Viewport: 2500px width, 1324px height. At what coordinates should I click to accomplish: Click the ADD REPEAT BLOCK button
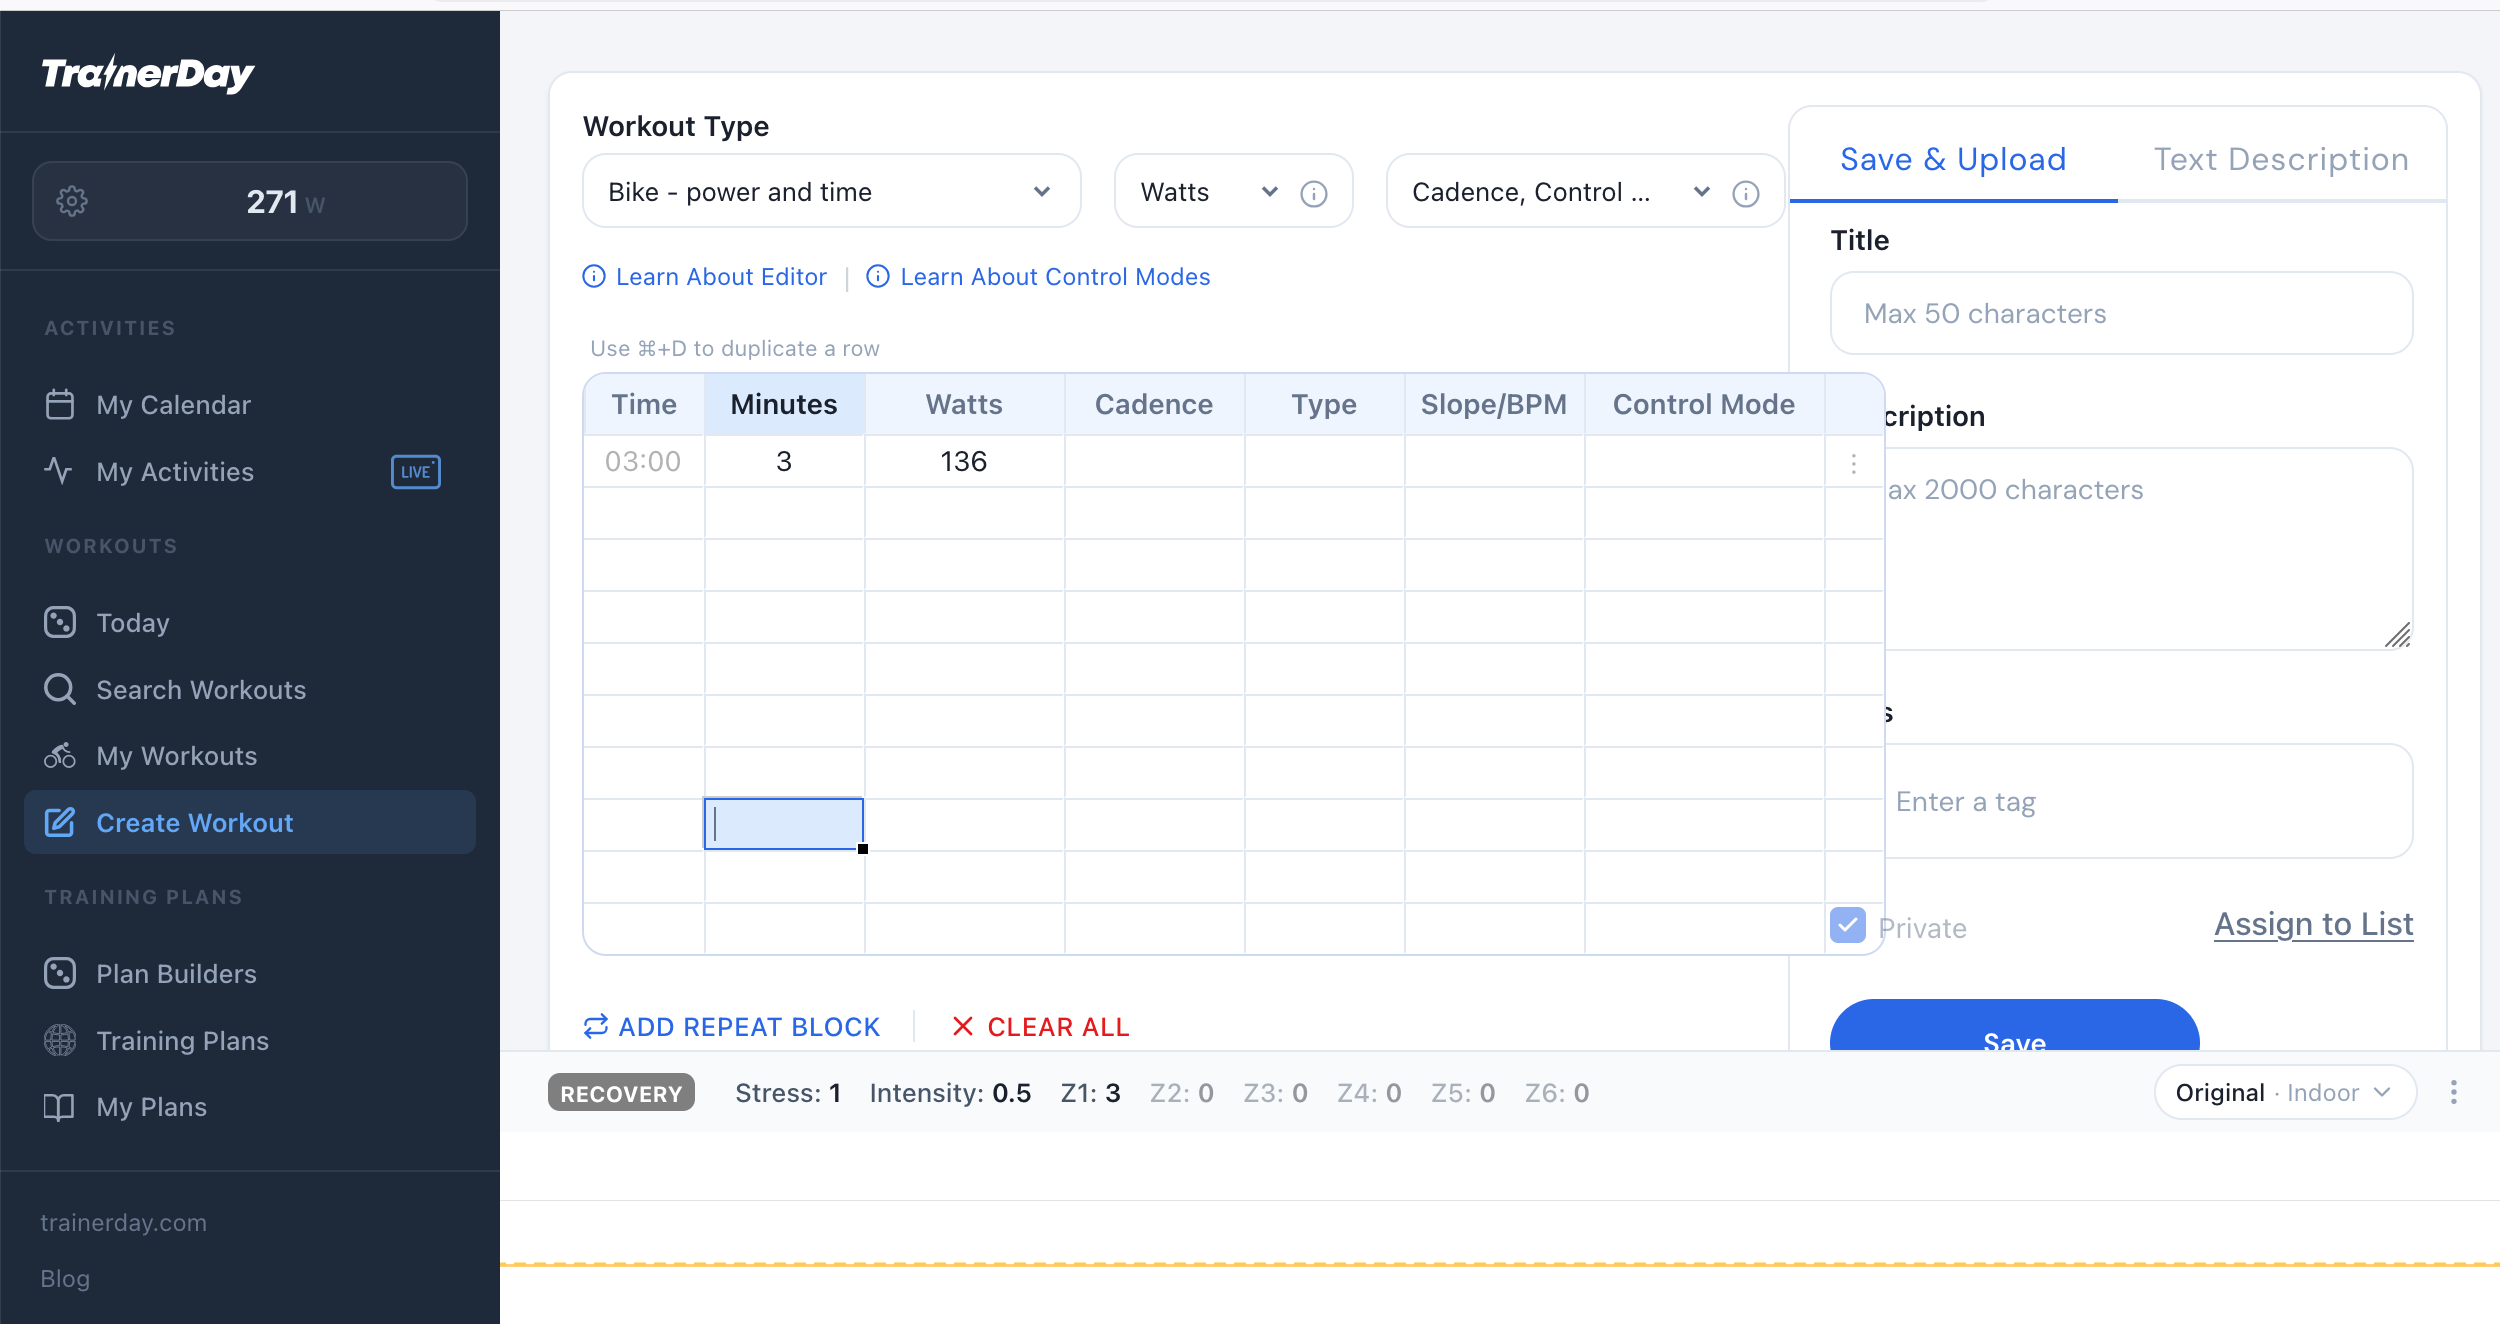click(x=732, y=1027)
